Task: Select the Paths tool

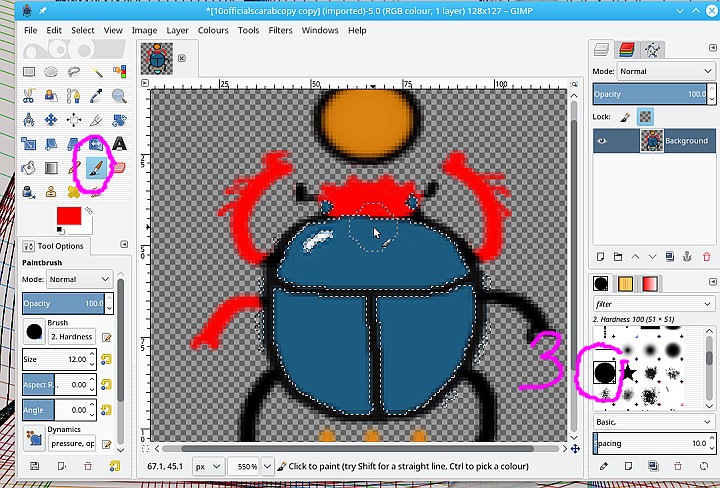Action: [x=73, y=95]
